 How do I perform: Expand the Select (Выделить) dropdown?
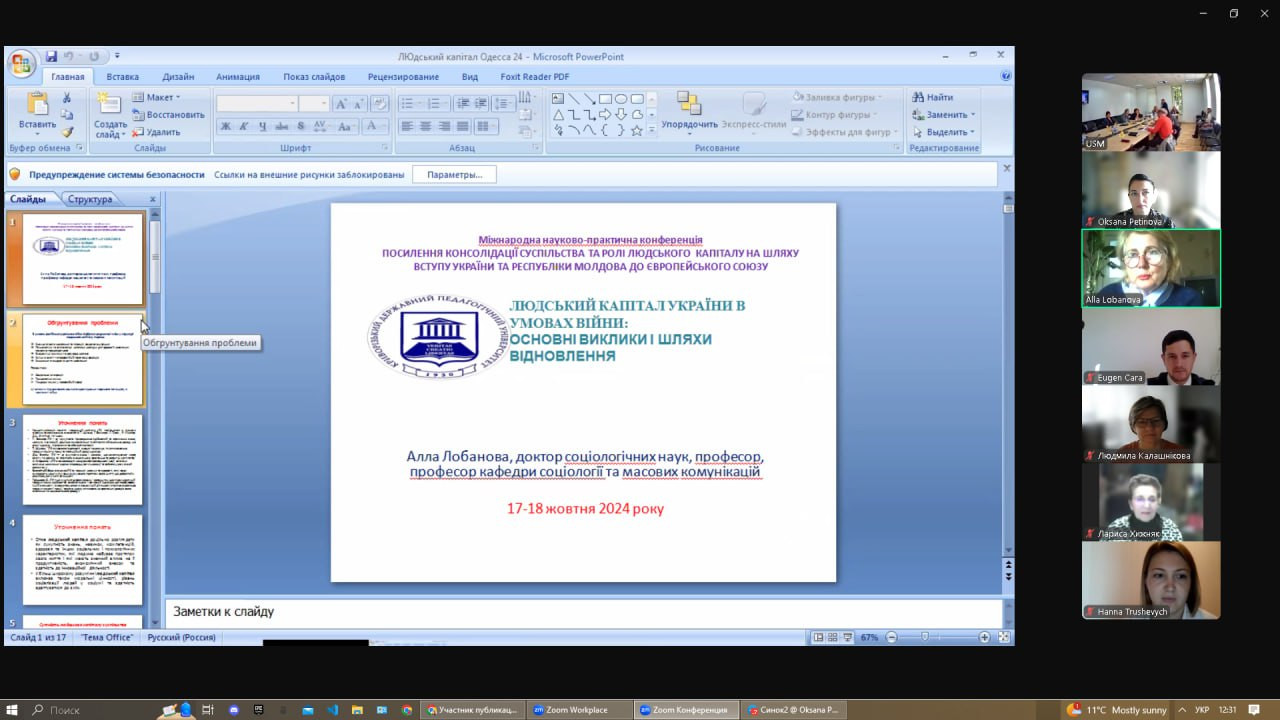click(945, 132)
